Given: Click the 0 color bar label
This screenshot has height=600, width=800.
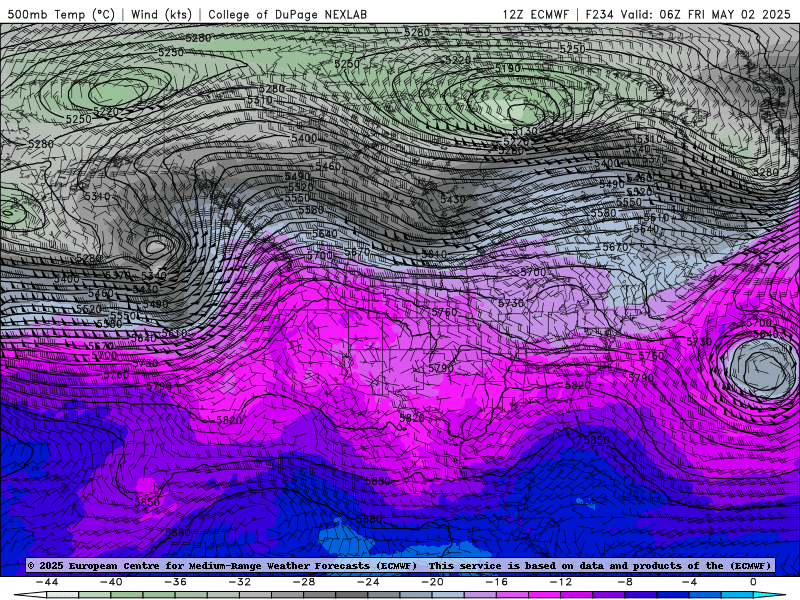Looking at the screenshot, I should pos(753,582).
